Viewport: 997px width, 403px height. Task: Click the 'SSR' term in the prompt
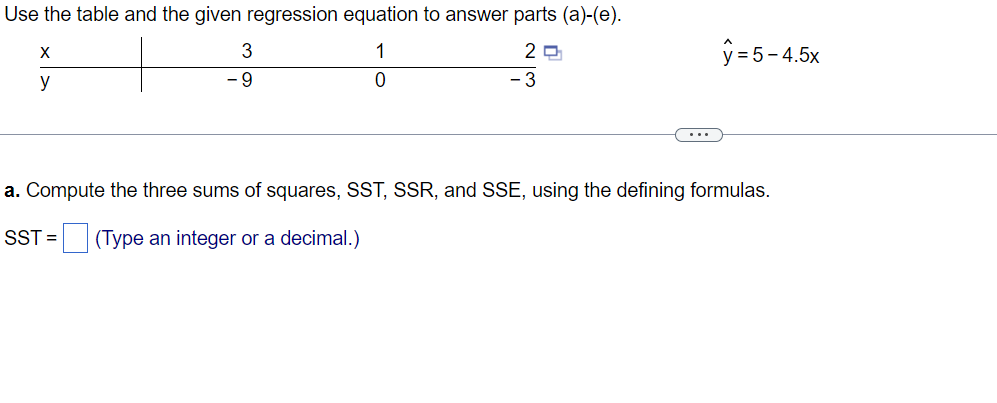click(414, 190)
